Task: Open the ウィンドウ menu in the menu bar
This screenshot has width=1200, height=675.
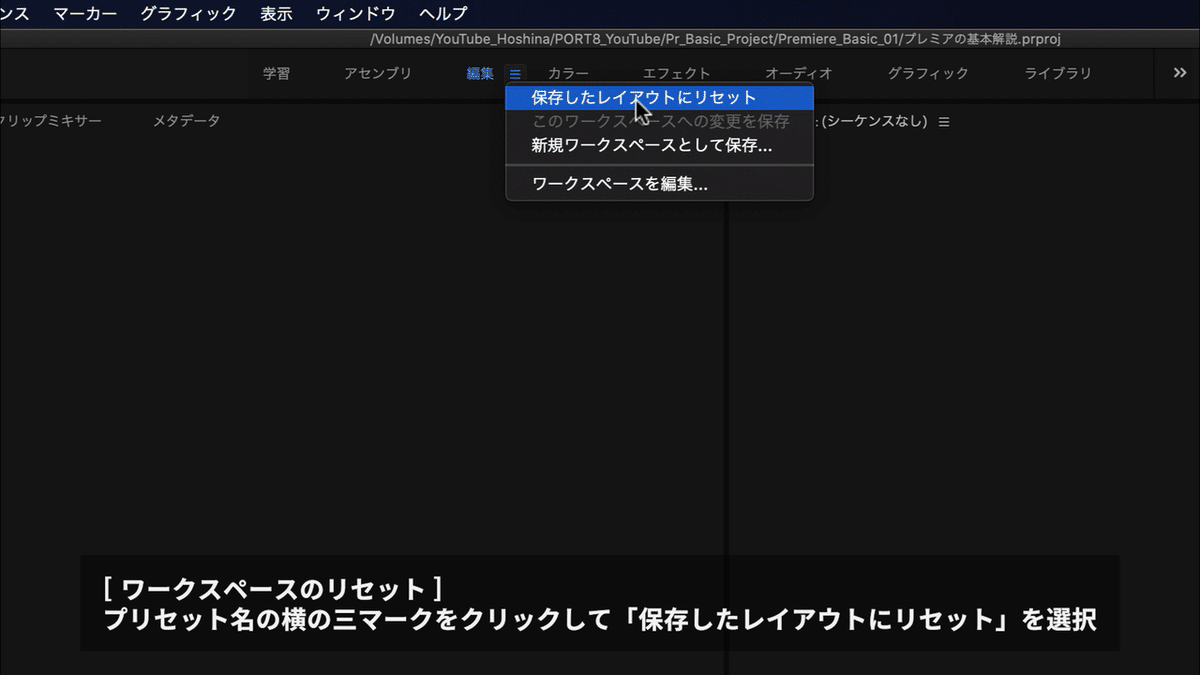Action: tap(355, 14)
